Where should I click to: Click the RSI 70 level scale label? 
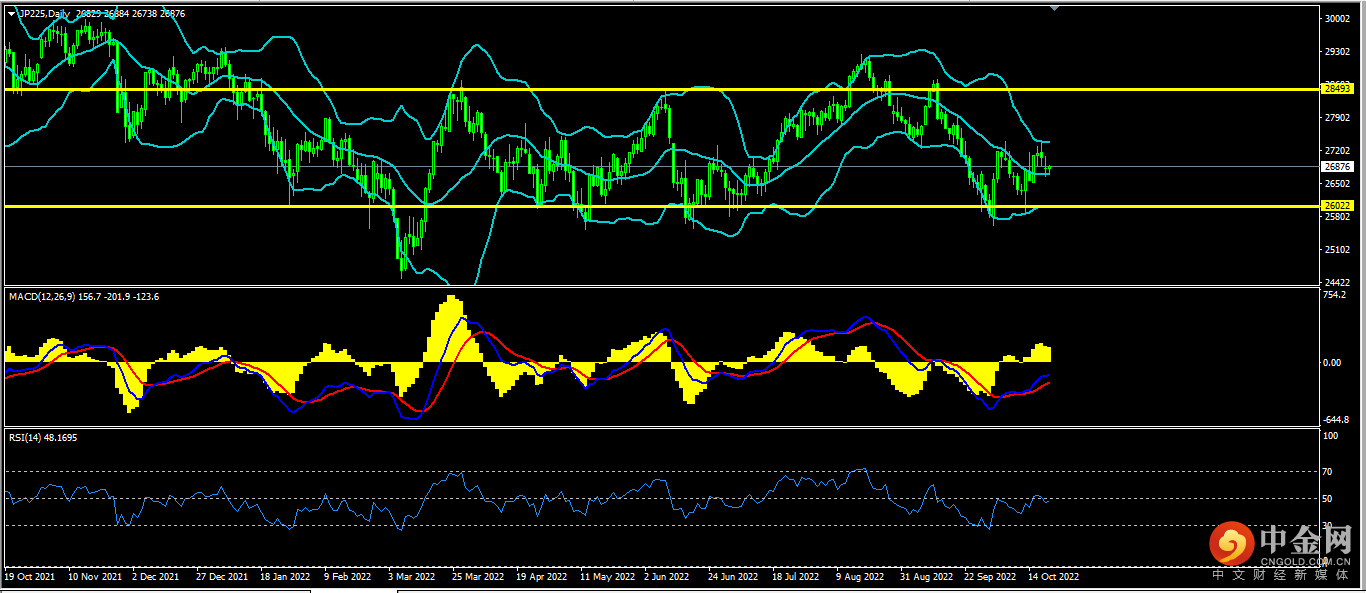1327,471
